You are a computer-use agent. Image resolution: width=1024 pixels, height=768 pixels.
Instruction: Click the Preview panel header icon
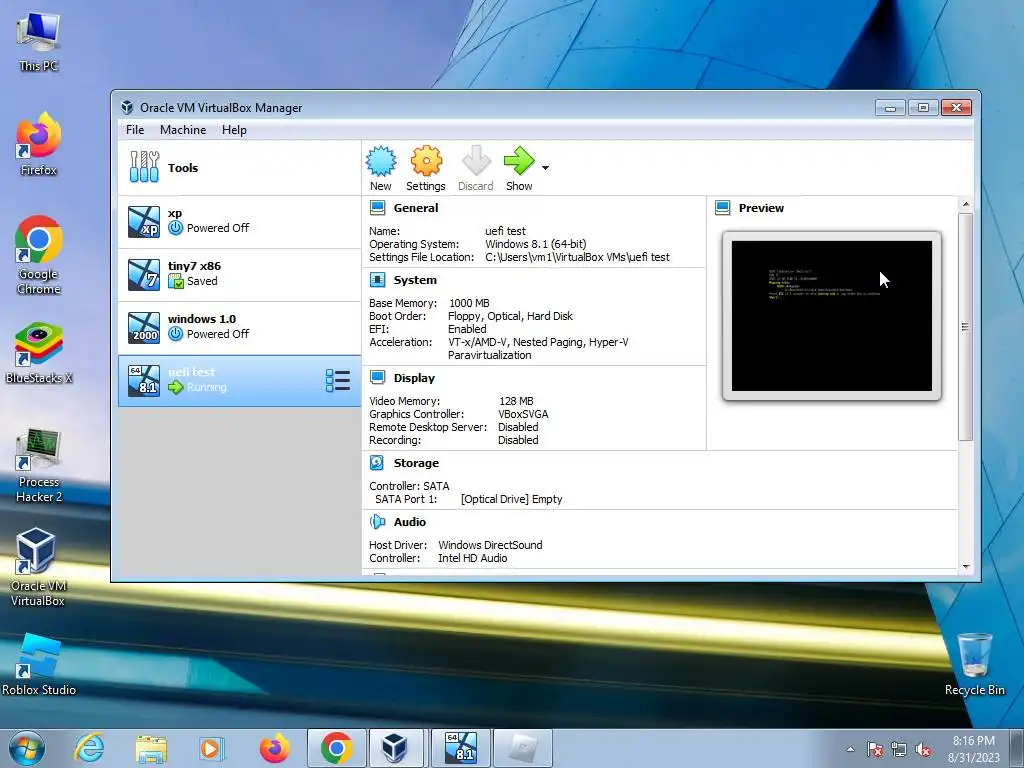click(x=722, y=208)
